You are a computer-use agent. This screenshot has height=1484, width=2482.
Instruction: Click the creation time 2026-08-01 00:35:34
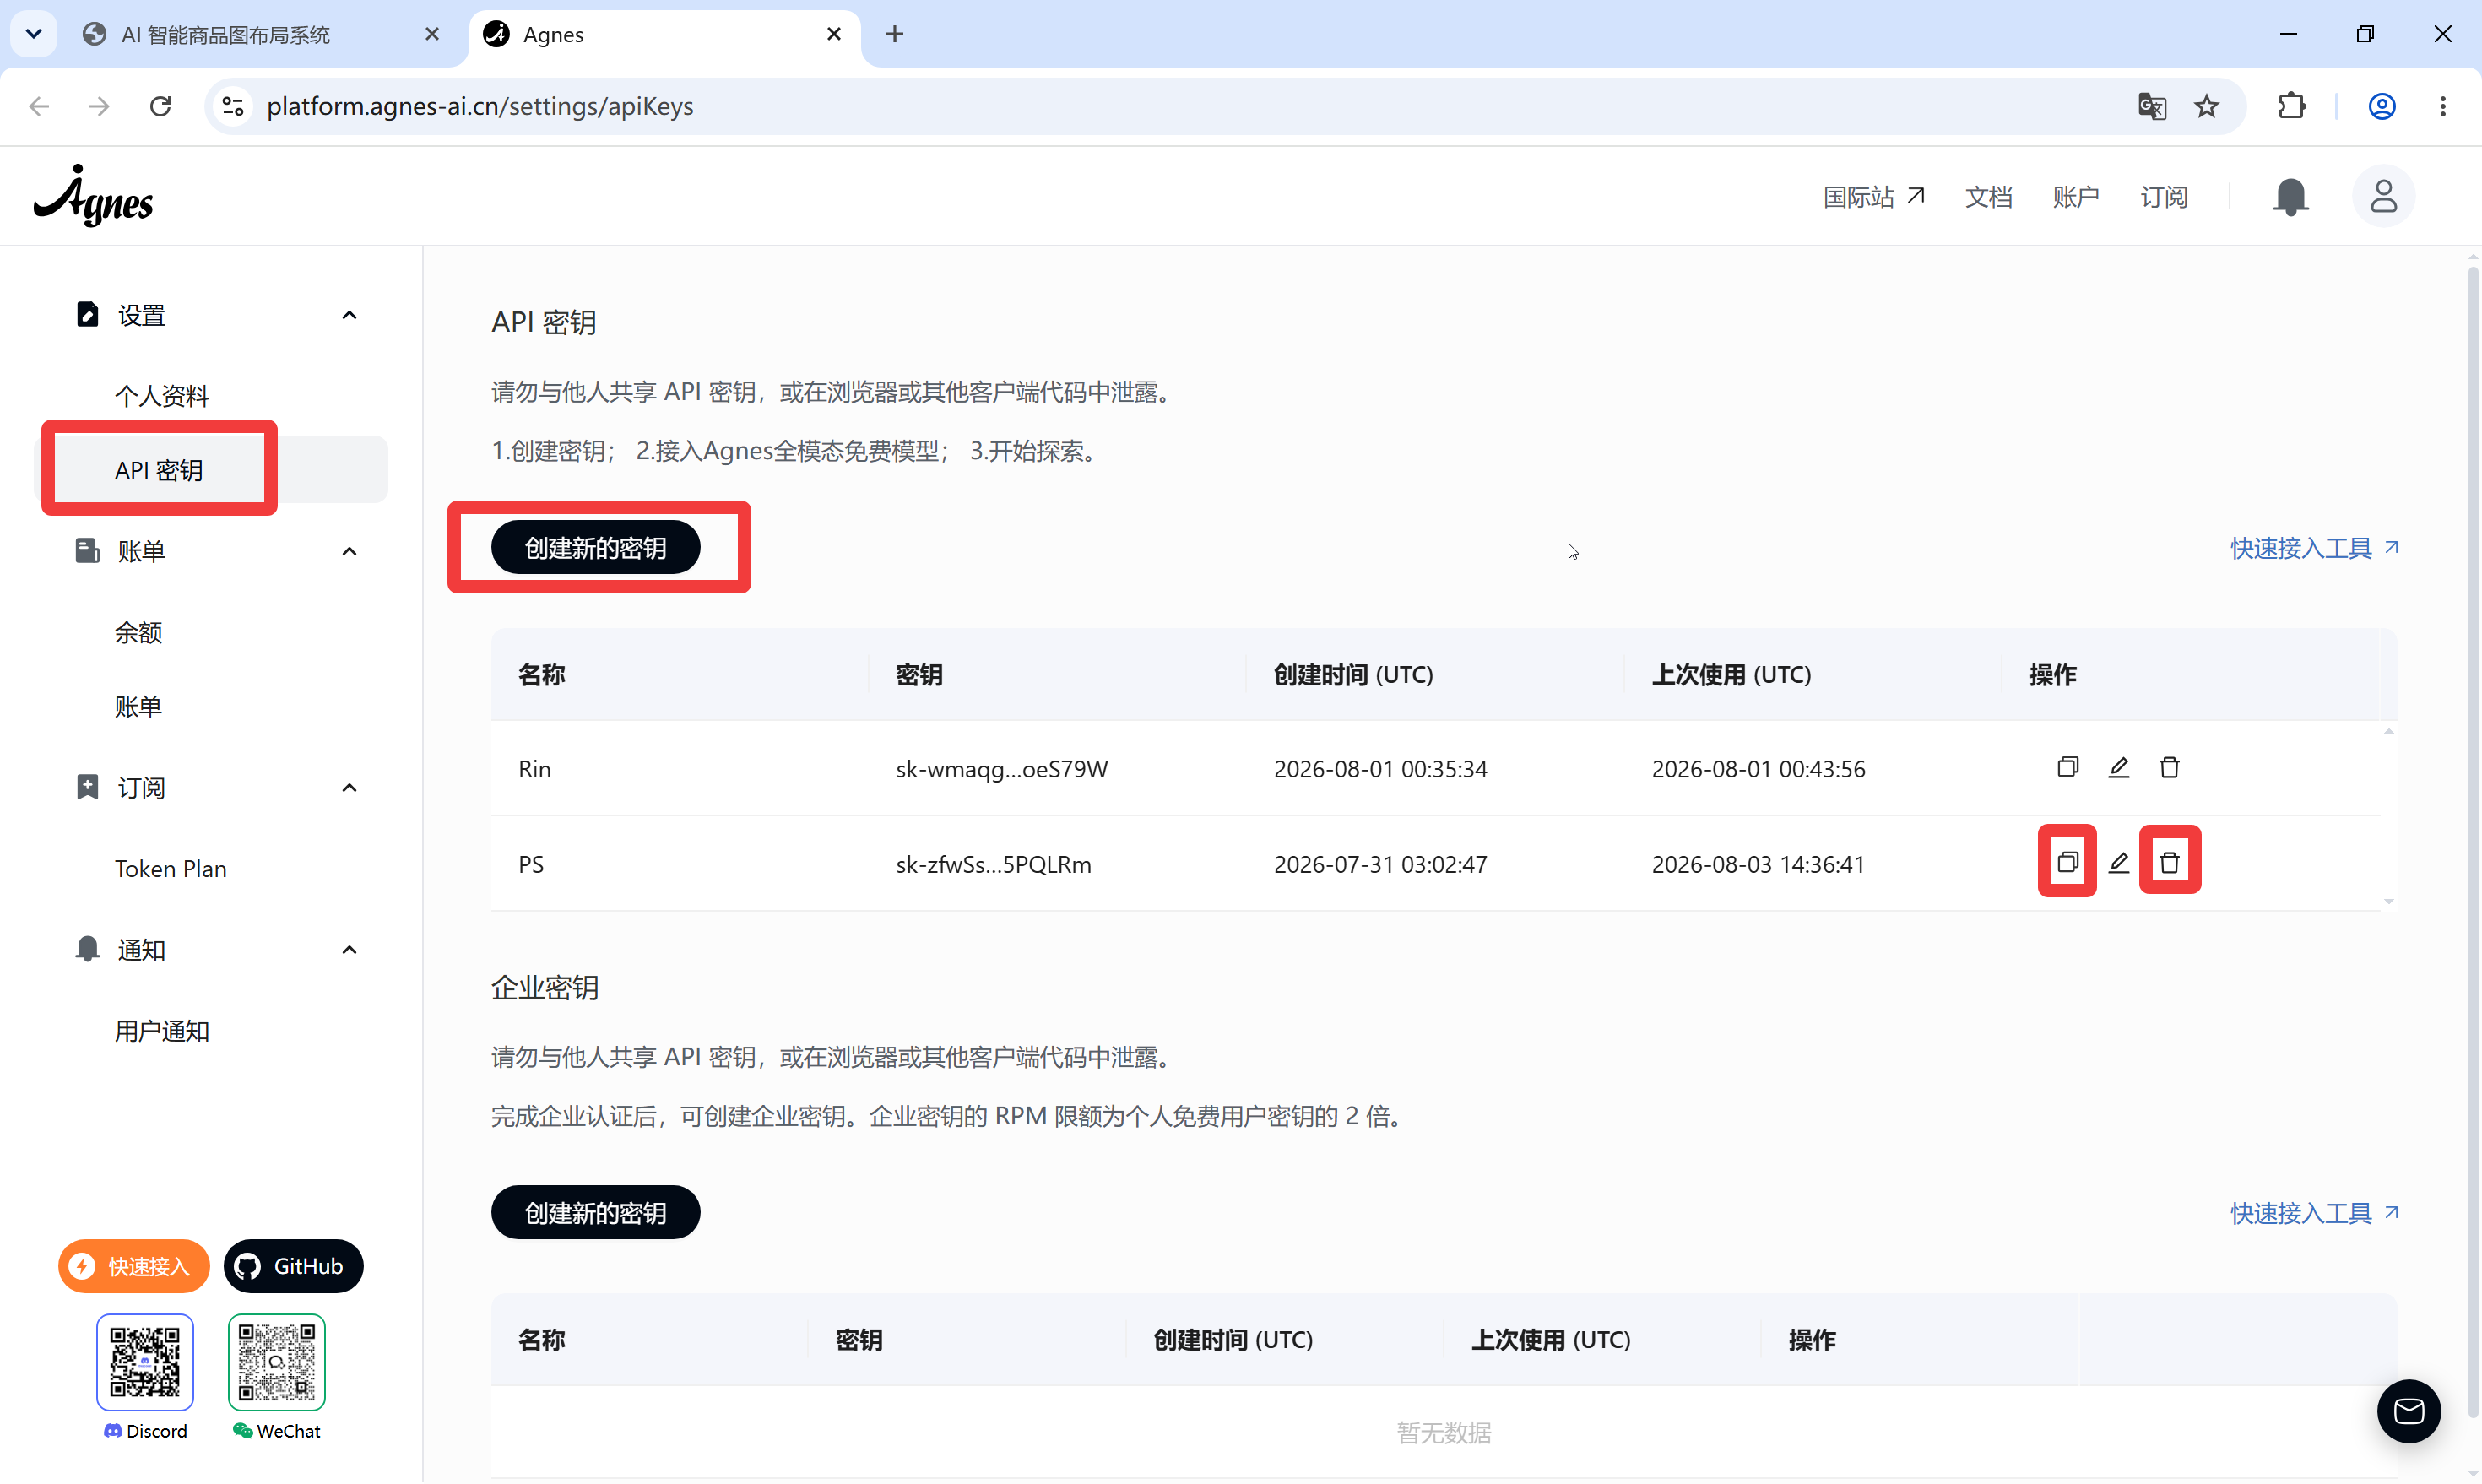tap(1381, 769)
